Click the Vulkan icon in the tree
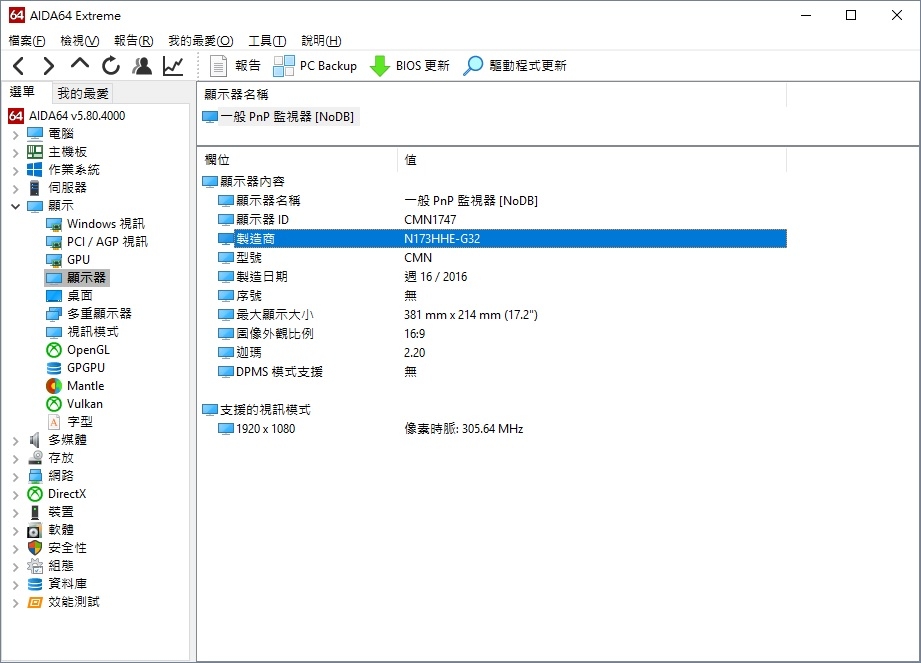This screenshot has height=663, width=921. (x=54, y=404)
